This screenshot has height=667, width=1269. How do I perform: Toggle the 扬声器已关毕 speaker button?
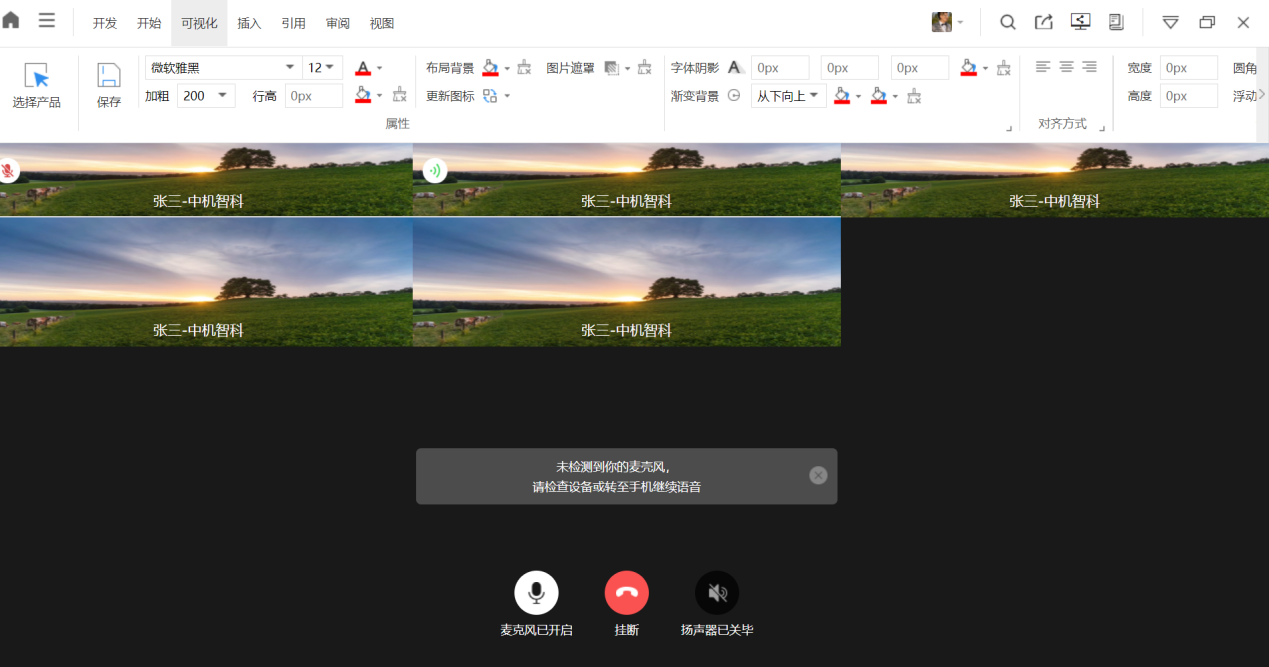pyautogui.click(x=717, y=593)
